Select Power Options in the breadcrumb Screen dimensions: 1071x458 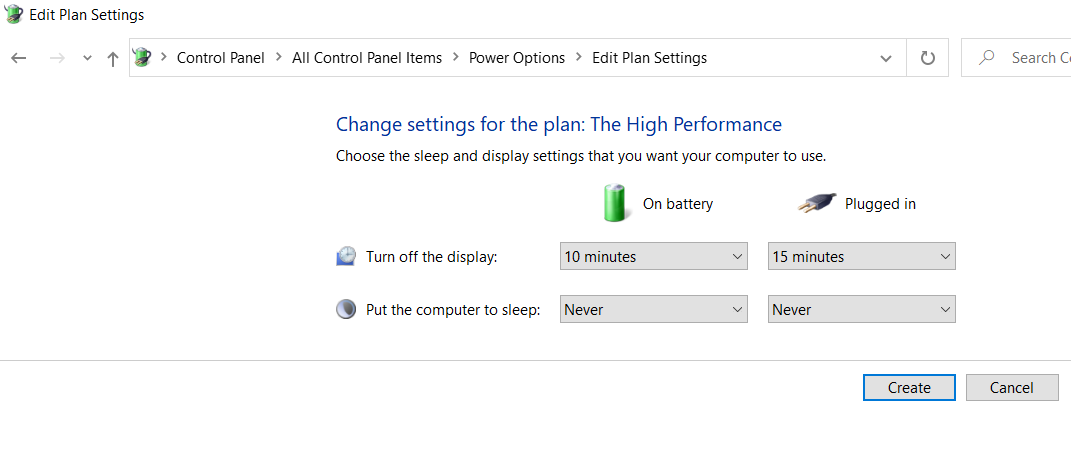click(x=516, y=58)
